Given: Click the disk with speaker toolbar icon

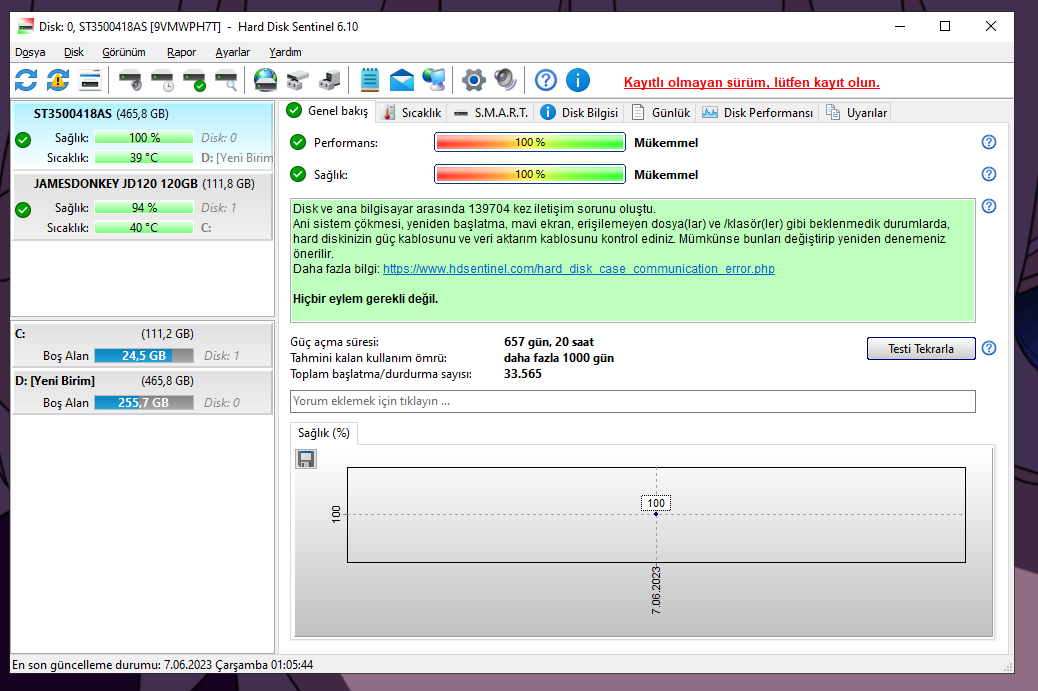Looking at the screenshot, I should 130,81.
